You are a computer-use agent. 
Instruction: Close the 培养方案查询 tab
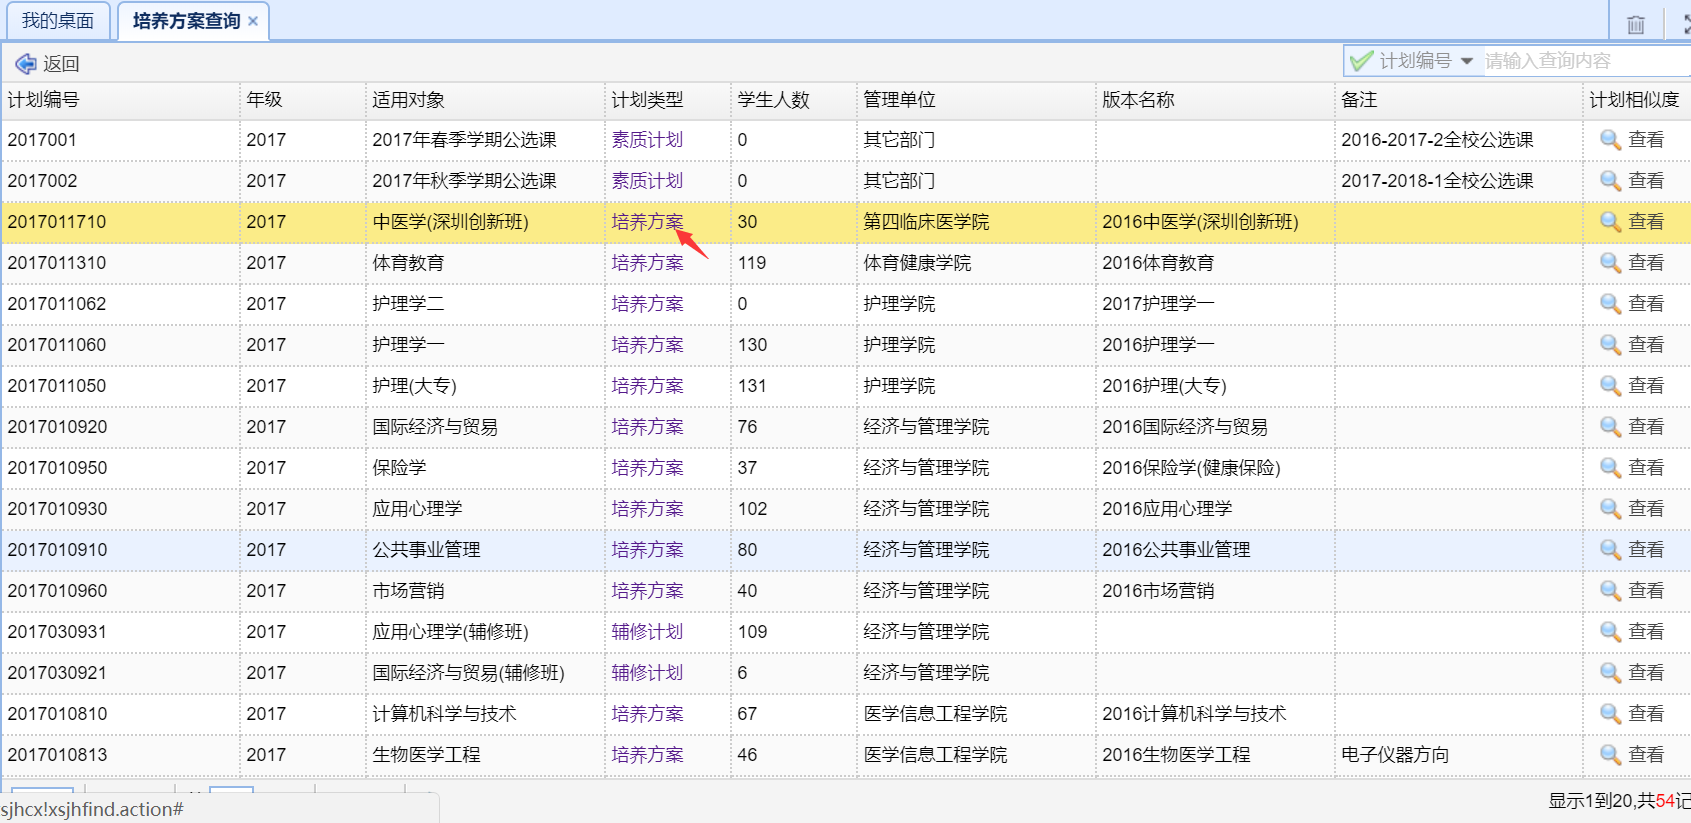click(x=253, y=21)
